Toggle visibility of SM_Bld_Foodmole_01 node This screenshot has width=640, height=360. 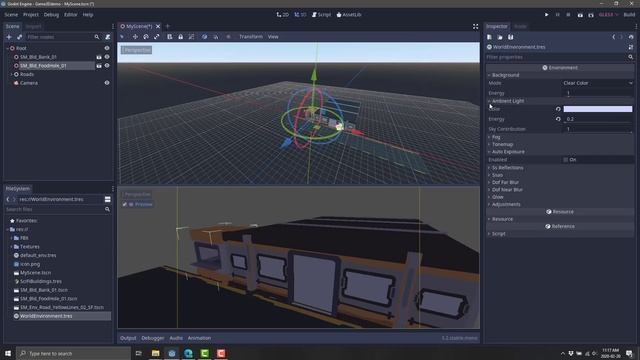(107, 66)
